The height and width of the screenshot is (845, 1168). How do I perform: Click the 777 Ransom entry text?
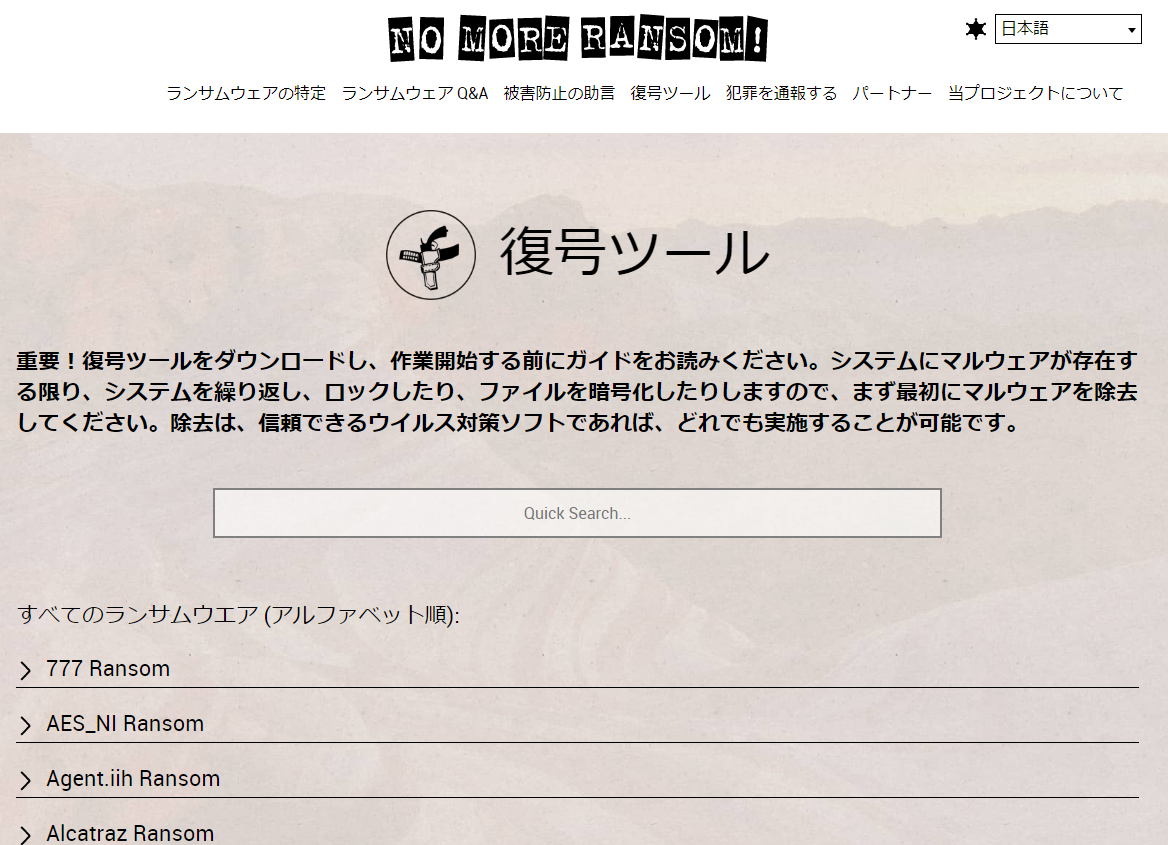point(108,668)
